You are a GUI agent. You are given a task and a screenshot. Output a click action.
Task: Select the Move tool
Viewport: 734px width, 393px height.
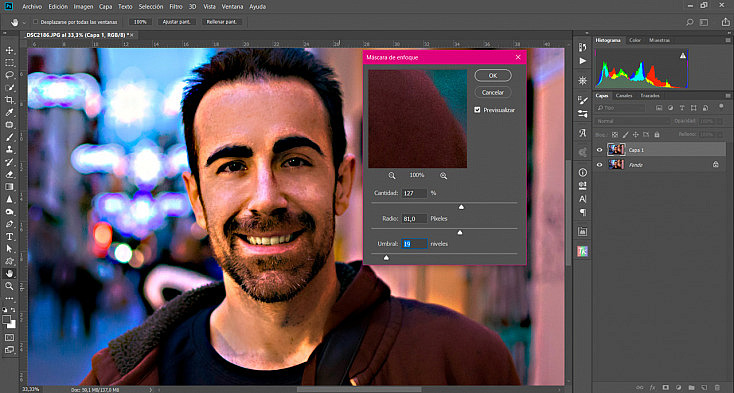(9, 50)
